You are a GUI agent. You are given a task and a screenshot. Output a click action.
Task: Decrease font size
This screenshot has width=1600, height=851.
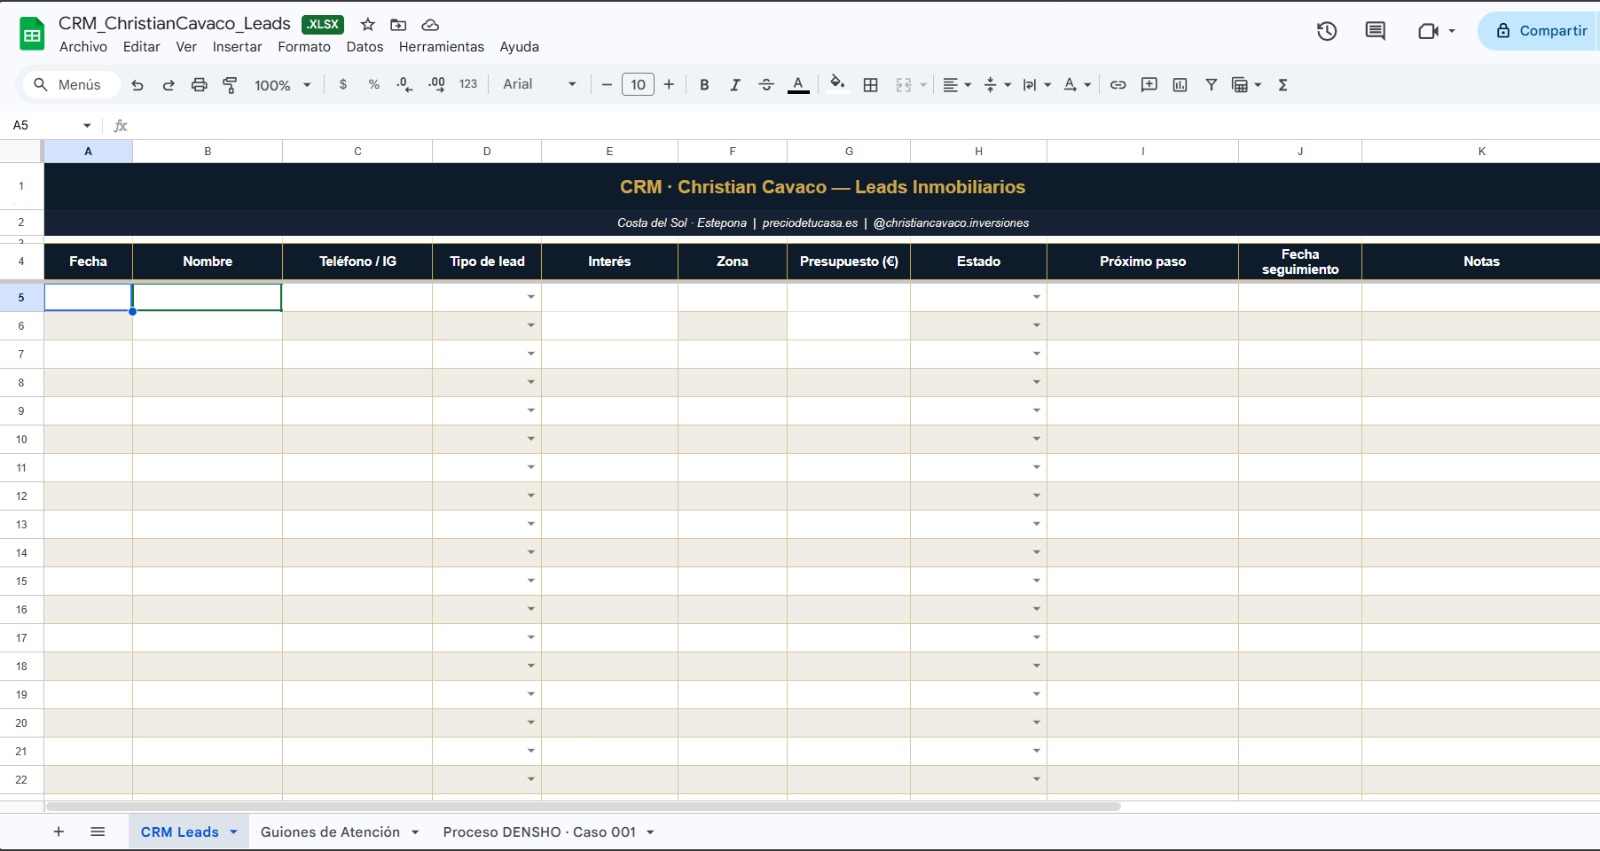(606, 85)
